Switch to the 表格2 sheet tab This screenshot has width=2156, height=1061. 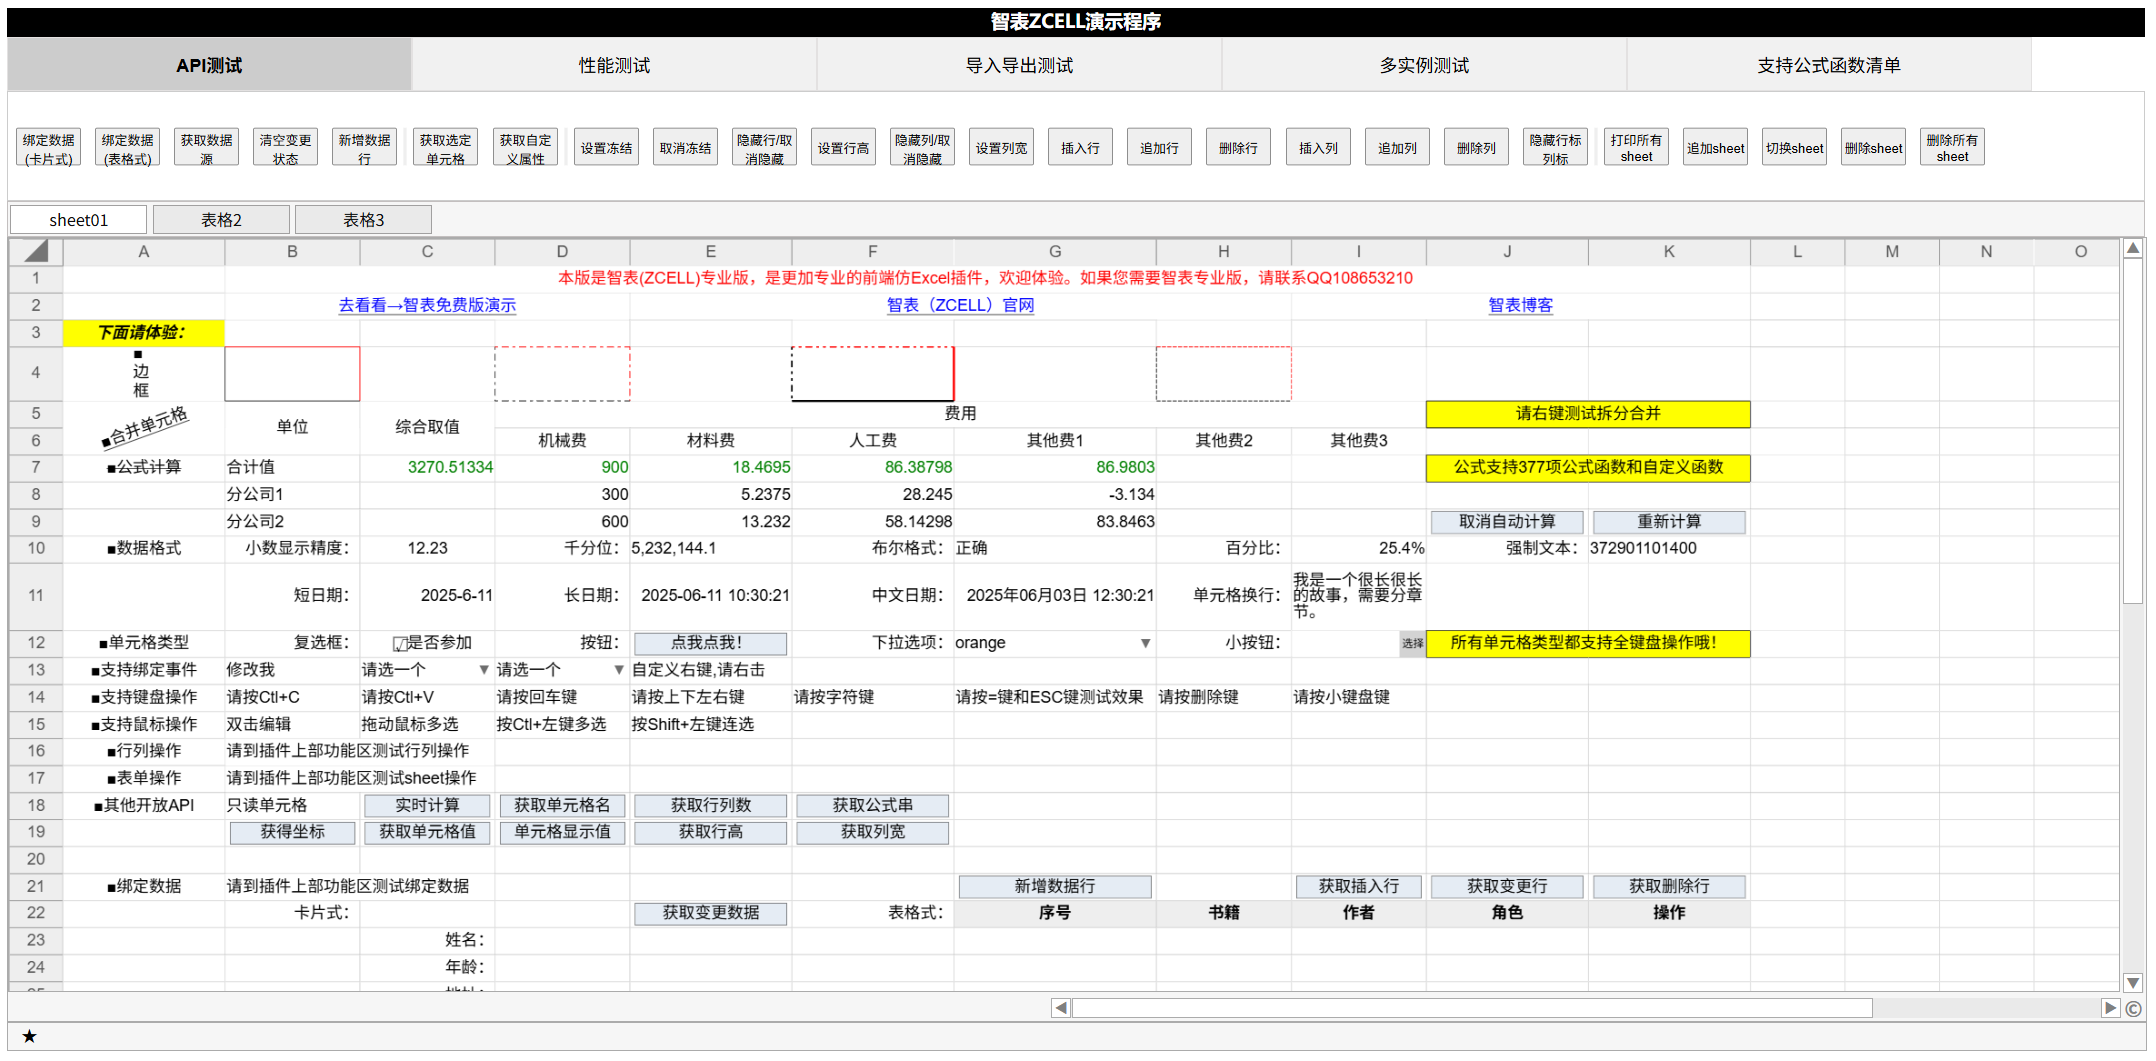(221, 220)
